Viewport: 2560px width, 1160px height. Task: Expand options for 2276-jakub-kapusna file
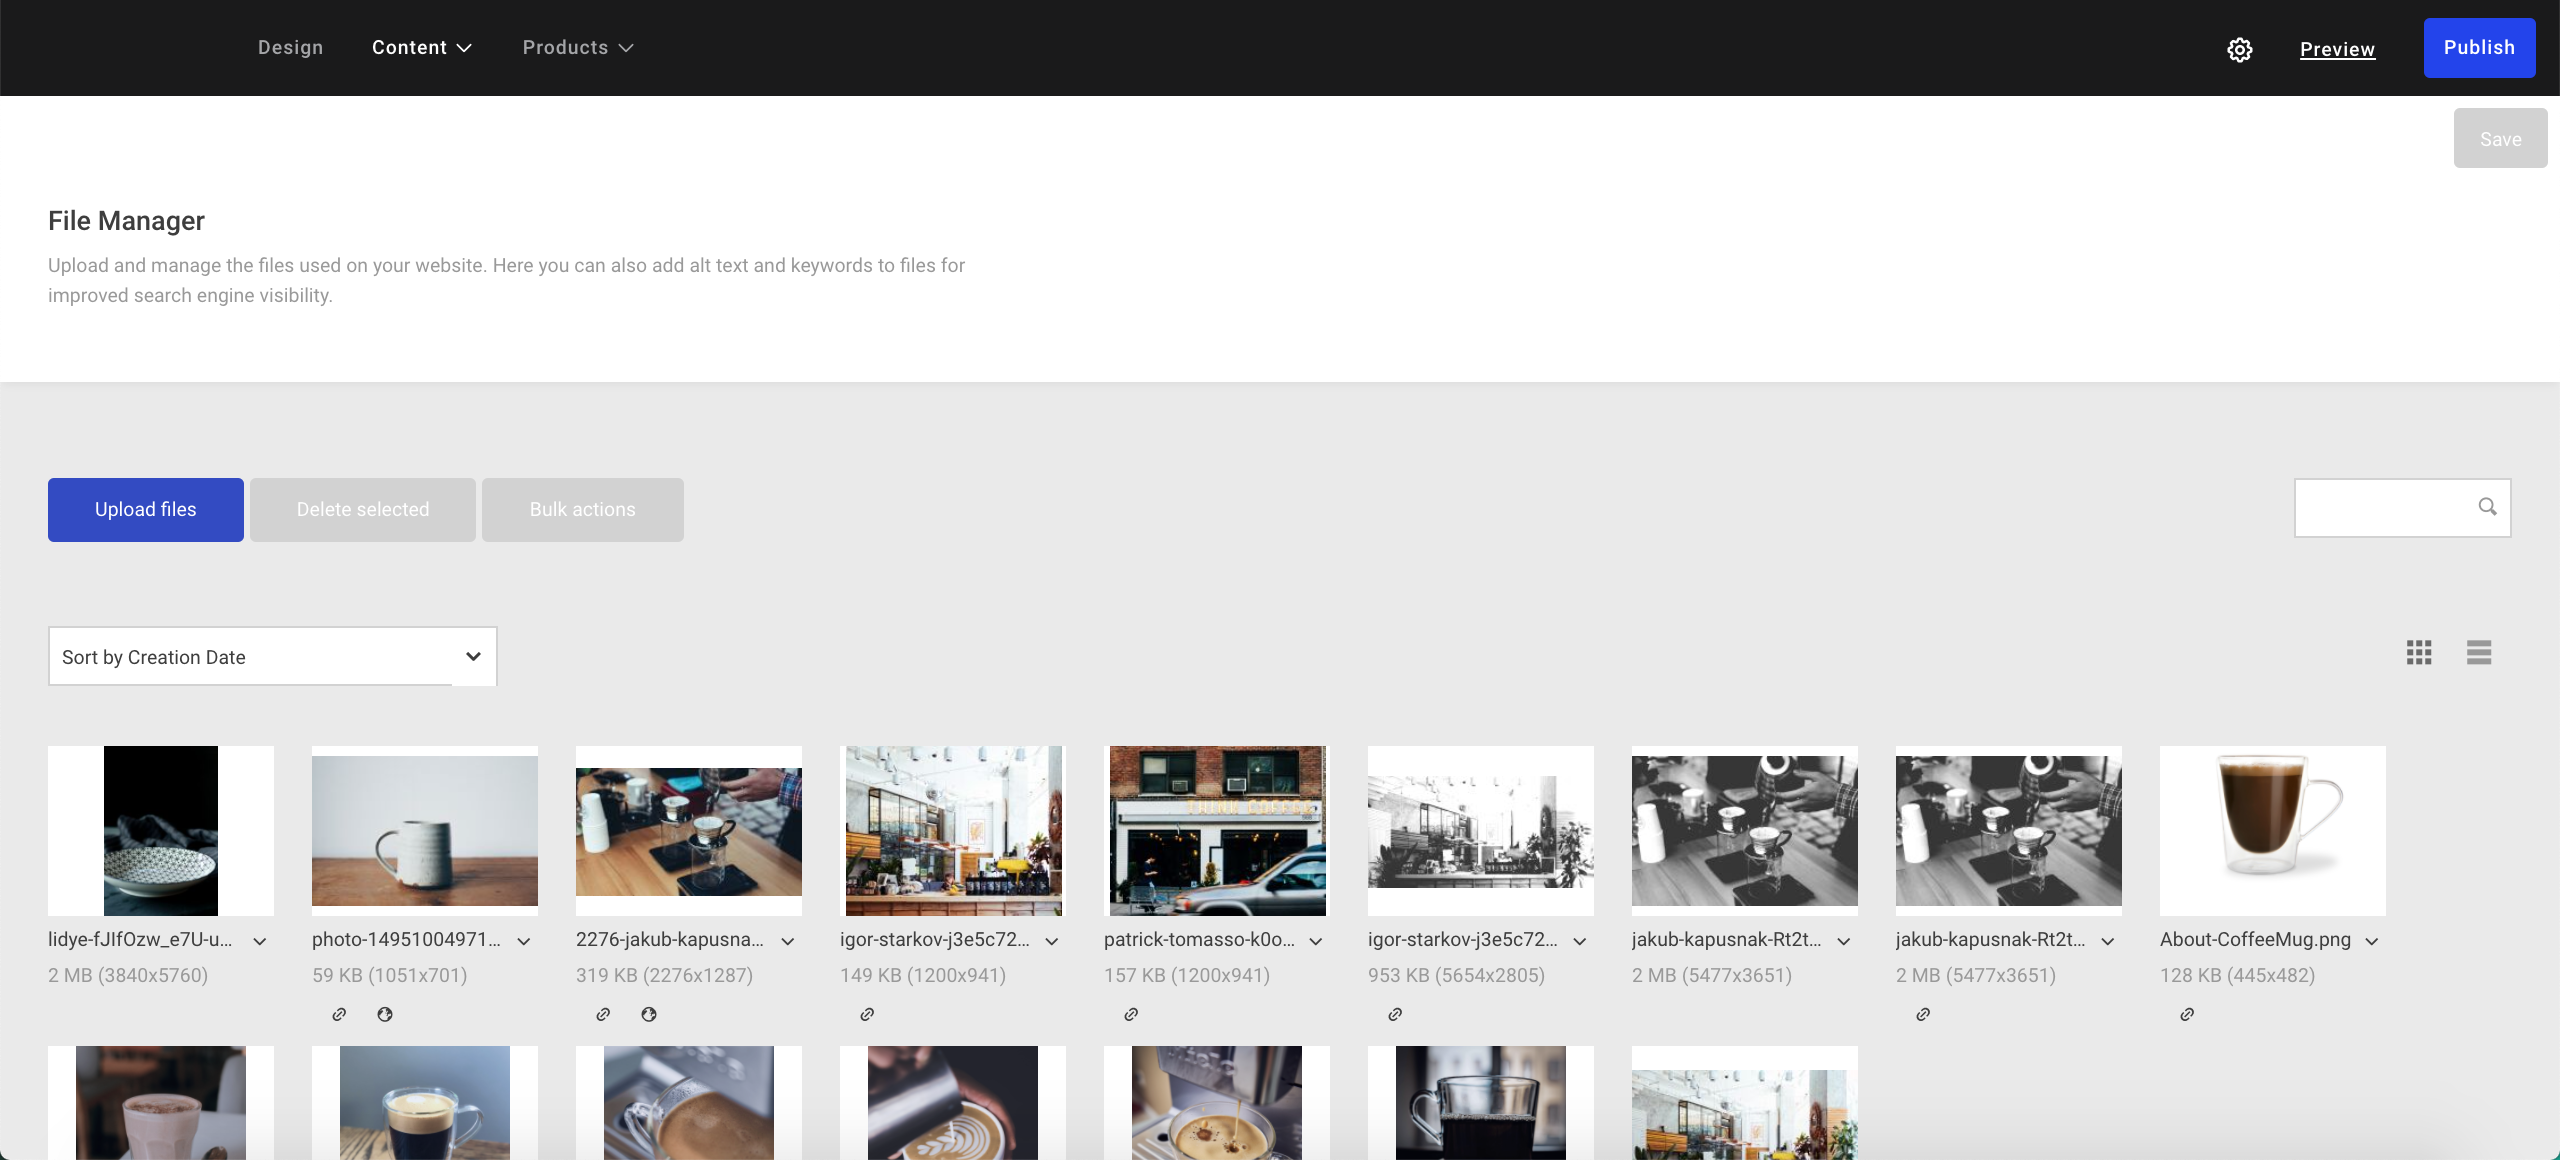coord(788,941)
